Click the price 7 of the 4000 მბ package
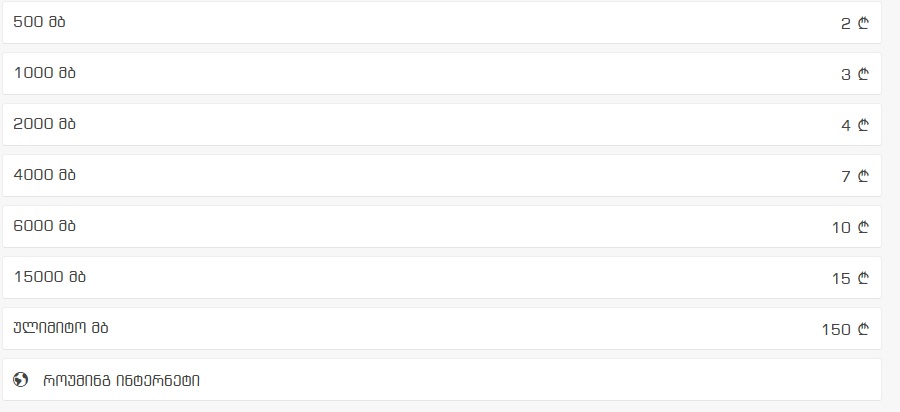 click(x=845, y=176)
